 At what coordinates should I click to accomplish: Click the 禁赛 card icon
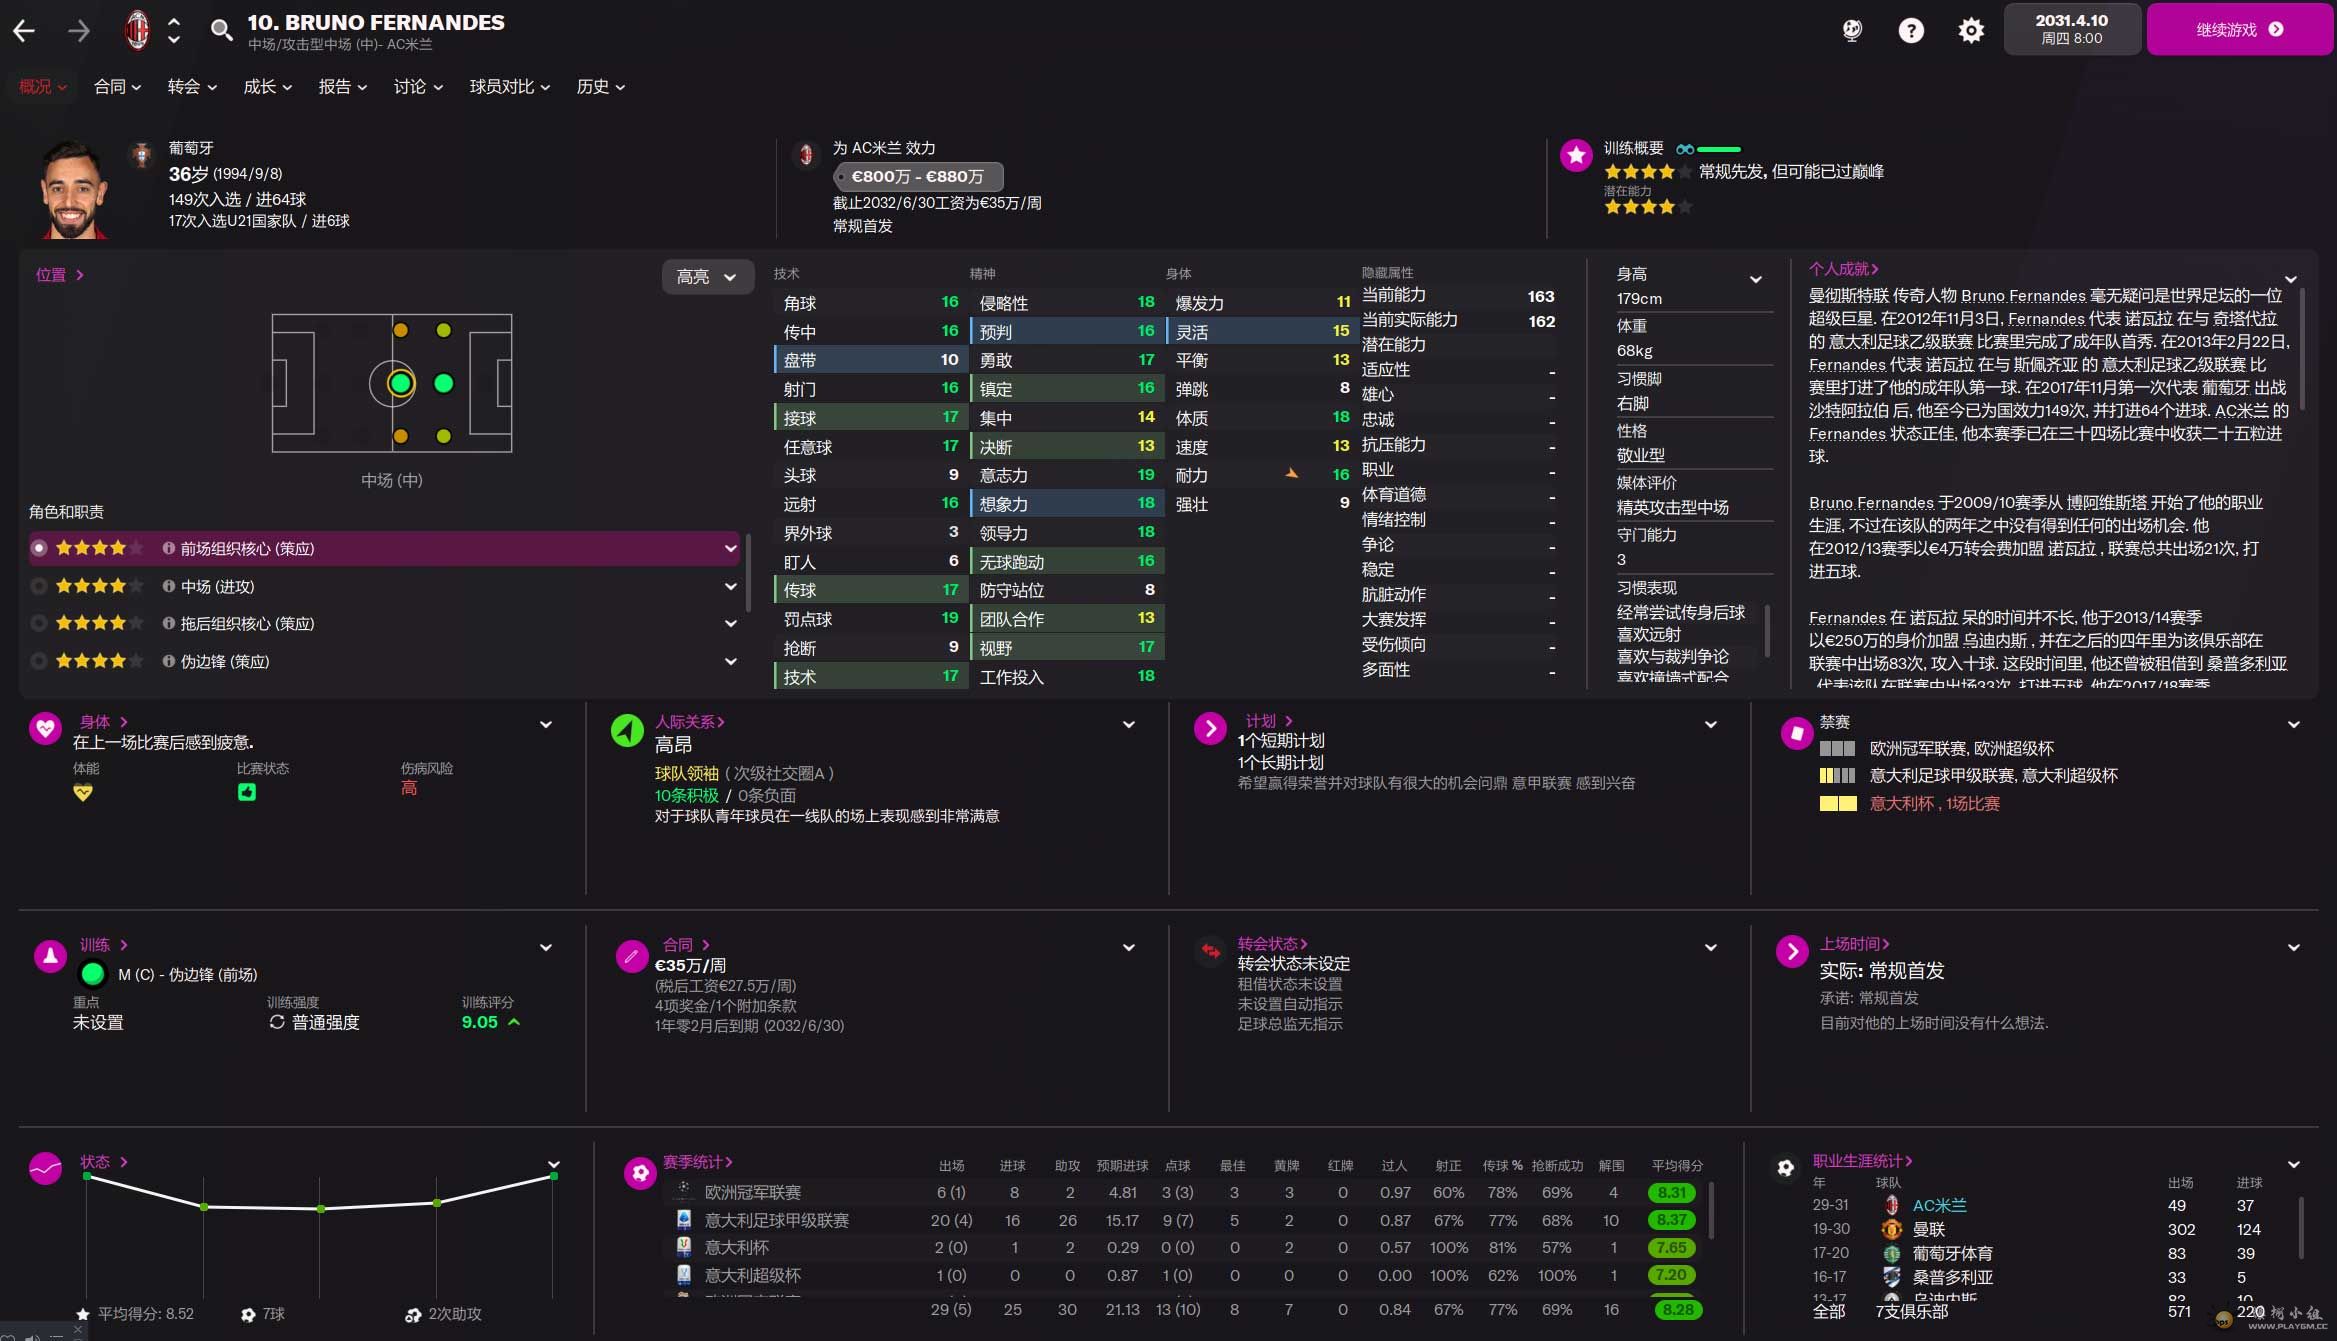point(1796,733)
